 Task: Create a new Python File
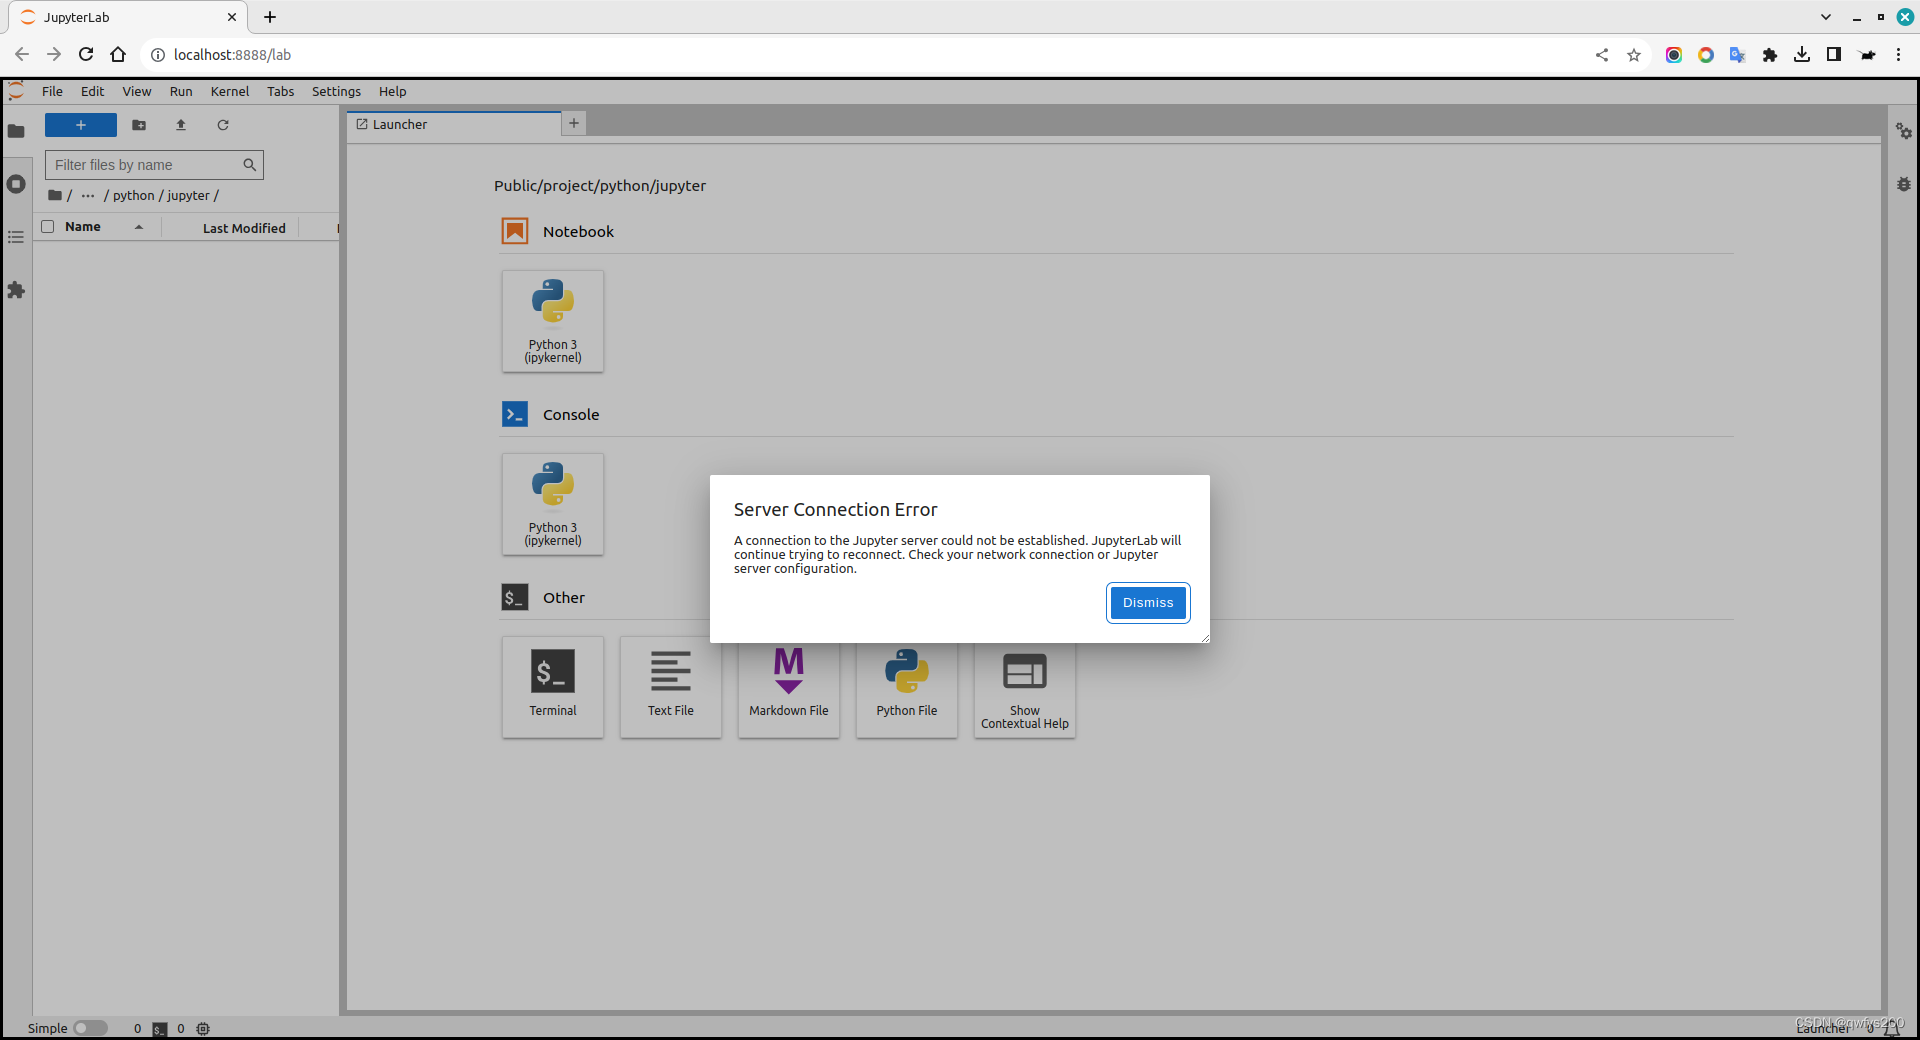click(907, 690)
